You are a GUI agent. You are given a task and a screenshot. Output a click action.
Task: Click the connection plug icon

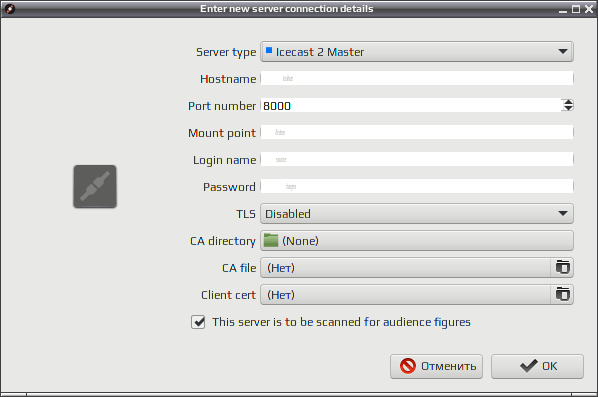click(95, 186)
